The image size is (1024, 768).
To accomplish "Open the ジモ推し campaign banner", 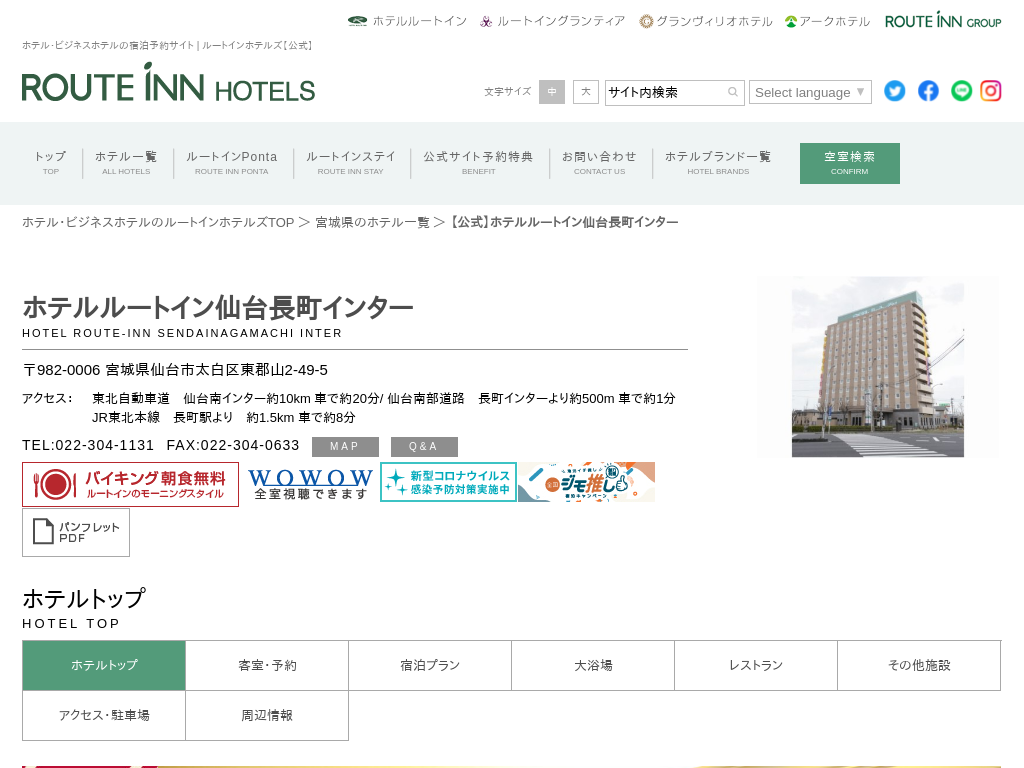I will pyautogui.click(x=586, y=482).
